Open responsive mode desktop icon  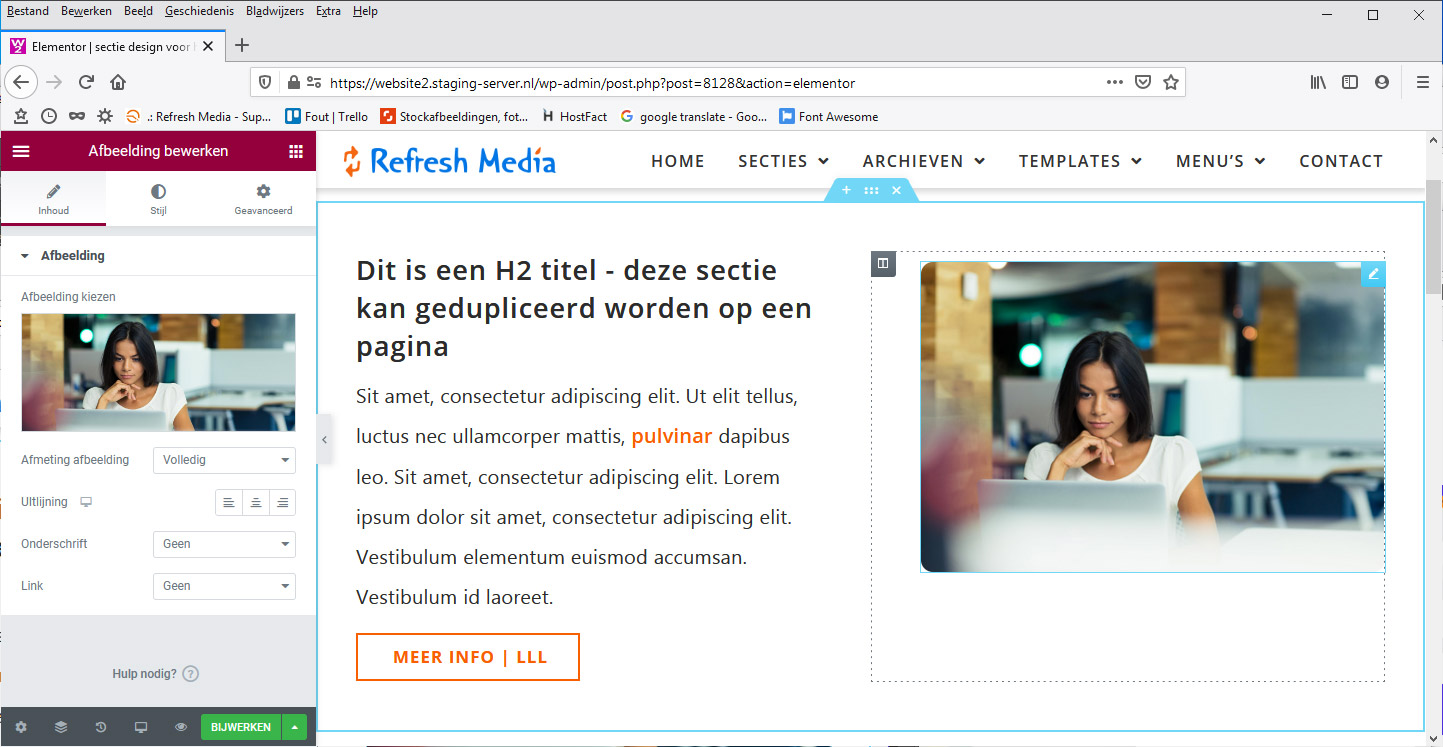click(x=141, y=727)
